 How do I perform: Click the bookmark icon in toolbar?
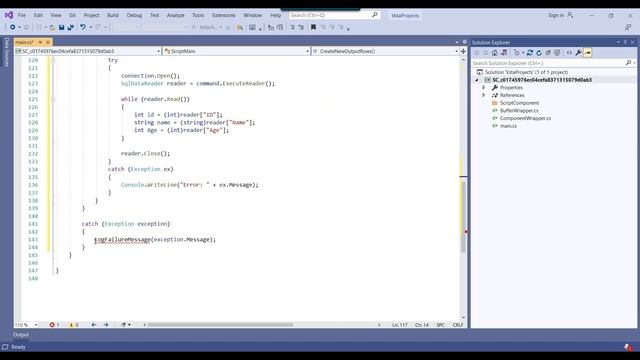coord(313,27)
